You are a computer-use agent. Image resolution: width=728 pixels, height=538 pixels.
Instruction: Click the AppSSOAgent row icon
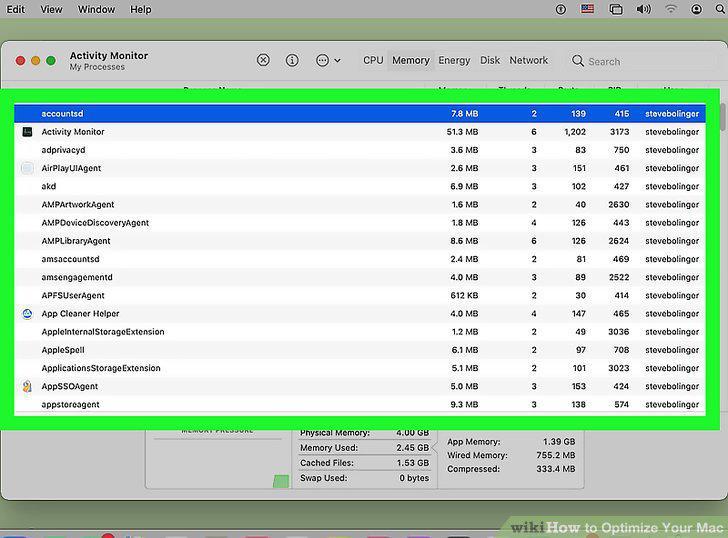click(x=27, y=386)
